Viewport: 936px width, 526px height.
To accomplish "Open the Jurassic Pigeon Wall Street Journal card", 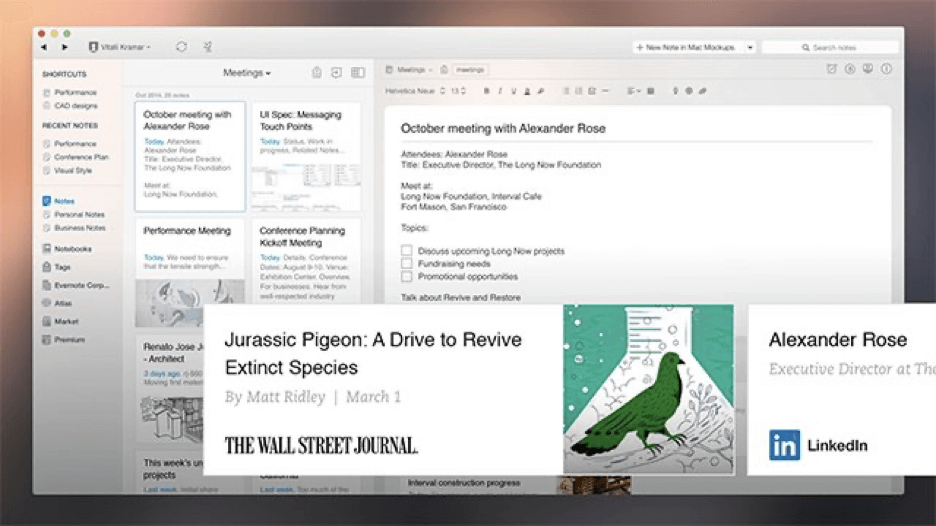I will coord(469,389).
